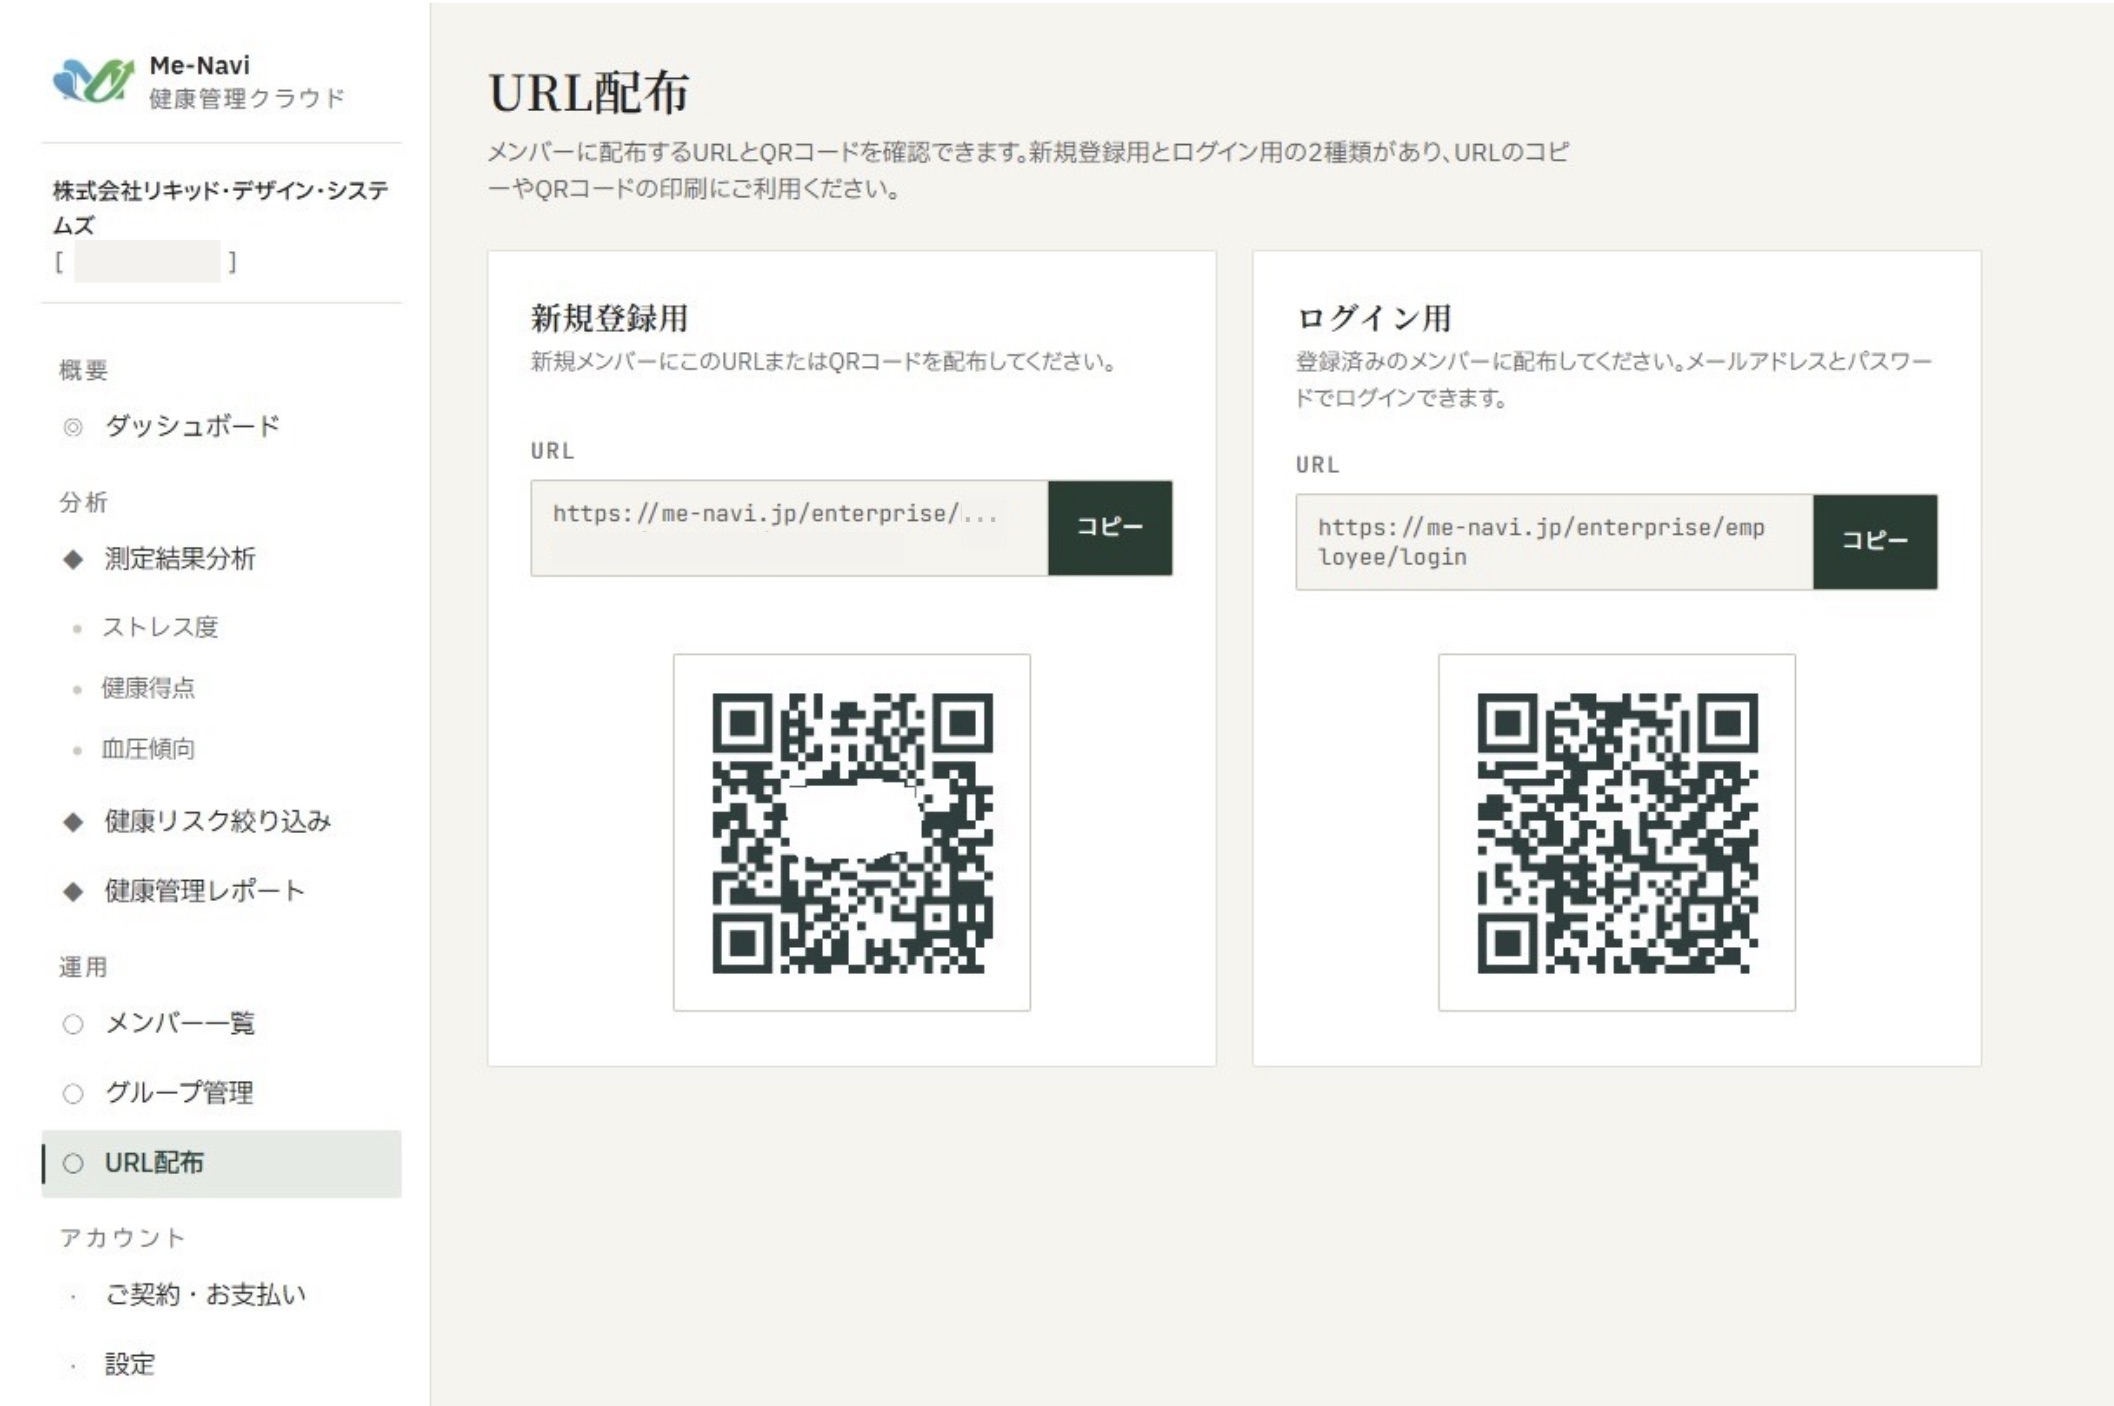This screenshot has height=1406, width=2114.
Task: Copy the ログイン用 URL
Action: (1875, 541)
